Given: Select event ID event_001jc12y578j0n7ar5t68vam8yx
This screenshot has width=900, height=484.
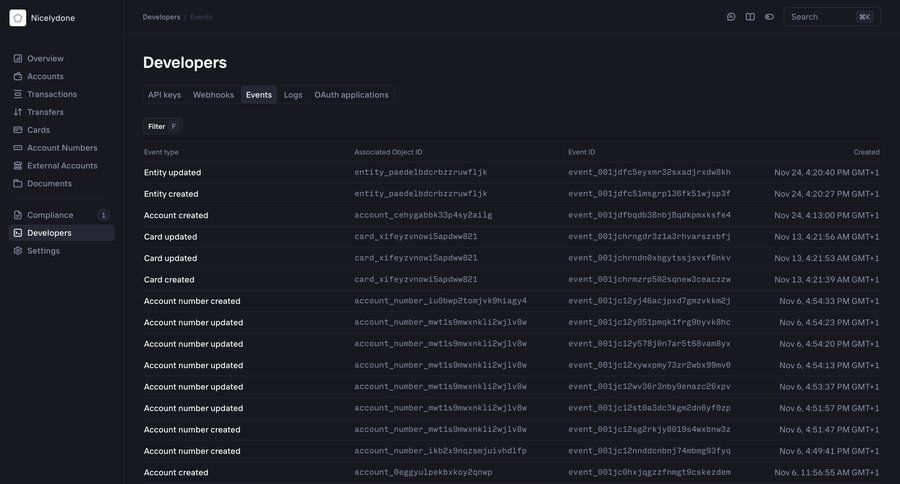Looking at the screenshot, I should [649, 344].
